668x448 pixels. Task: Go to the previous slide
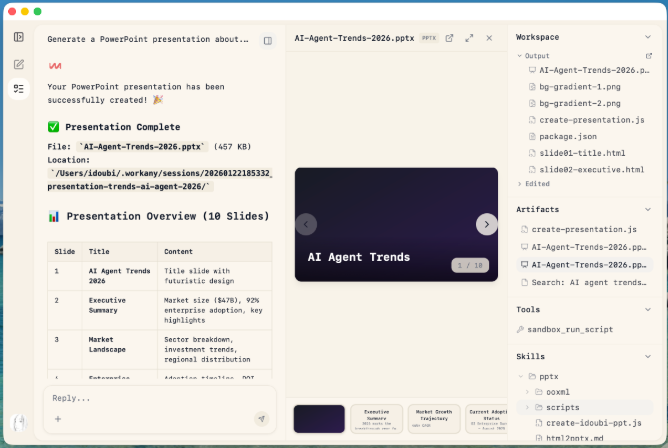(x=306, y=224)
